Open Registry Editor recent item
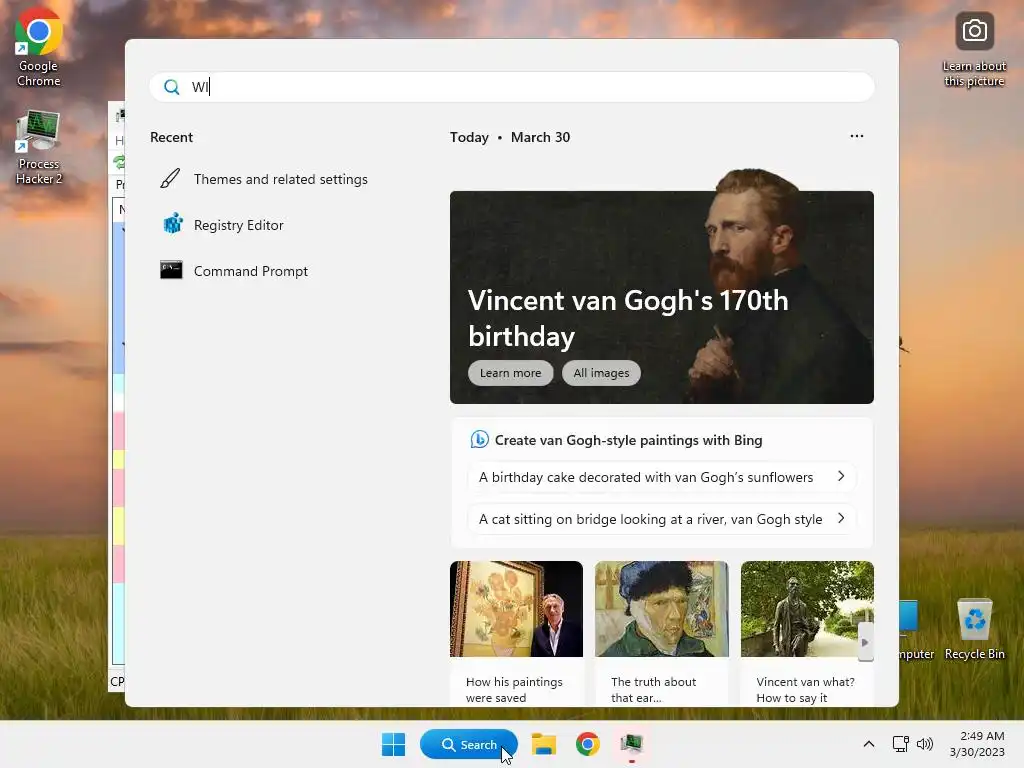1024x768 pixels. pos(238,225)
